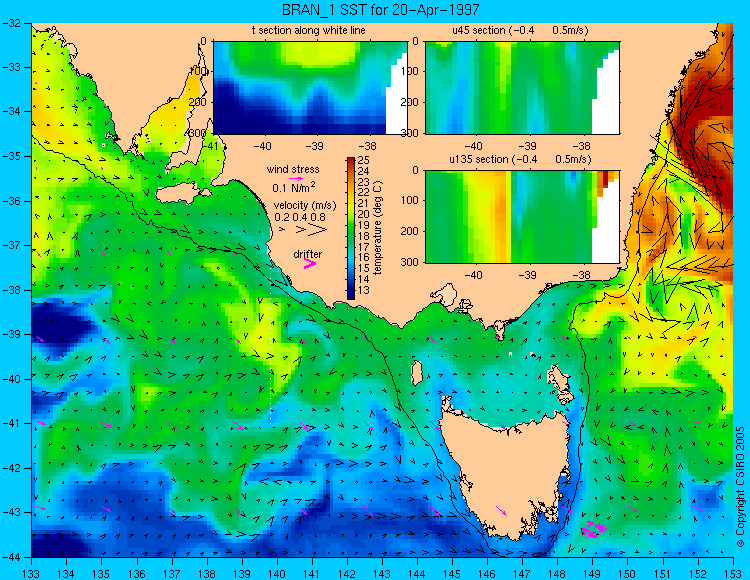
Task: Click longitude axis label 133
Action: pyautogui.click(x=31, y=573)
